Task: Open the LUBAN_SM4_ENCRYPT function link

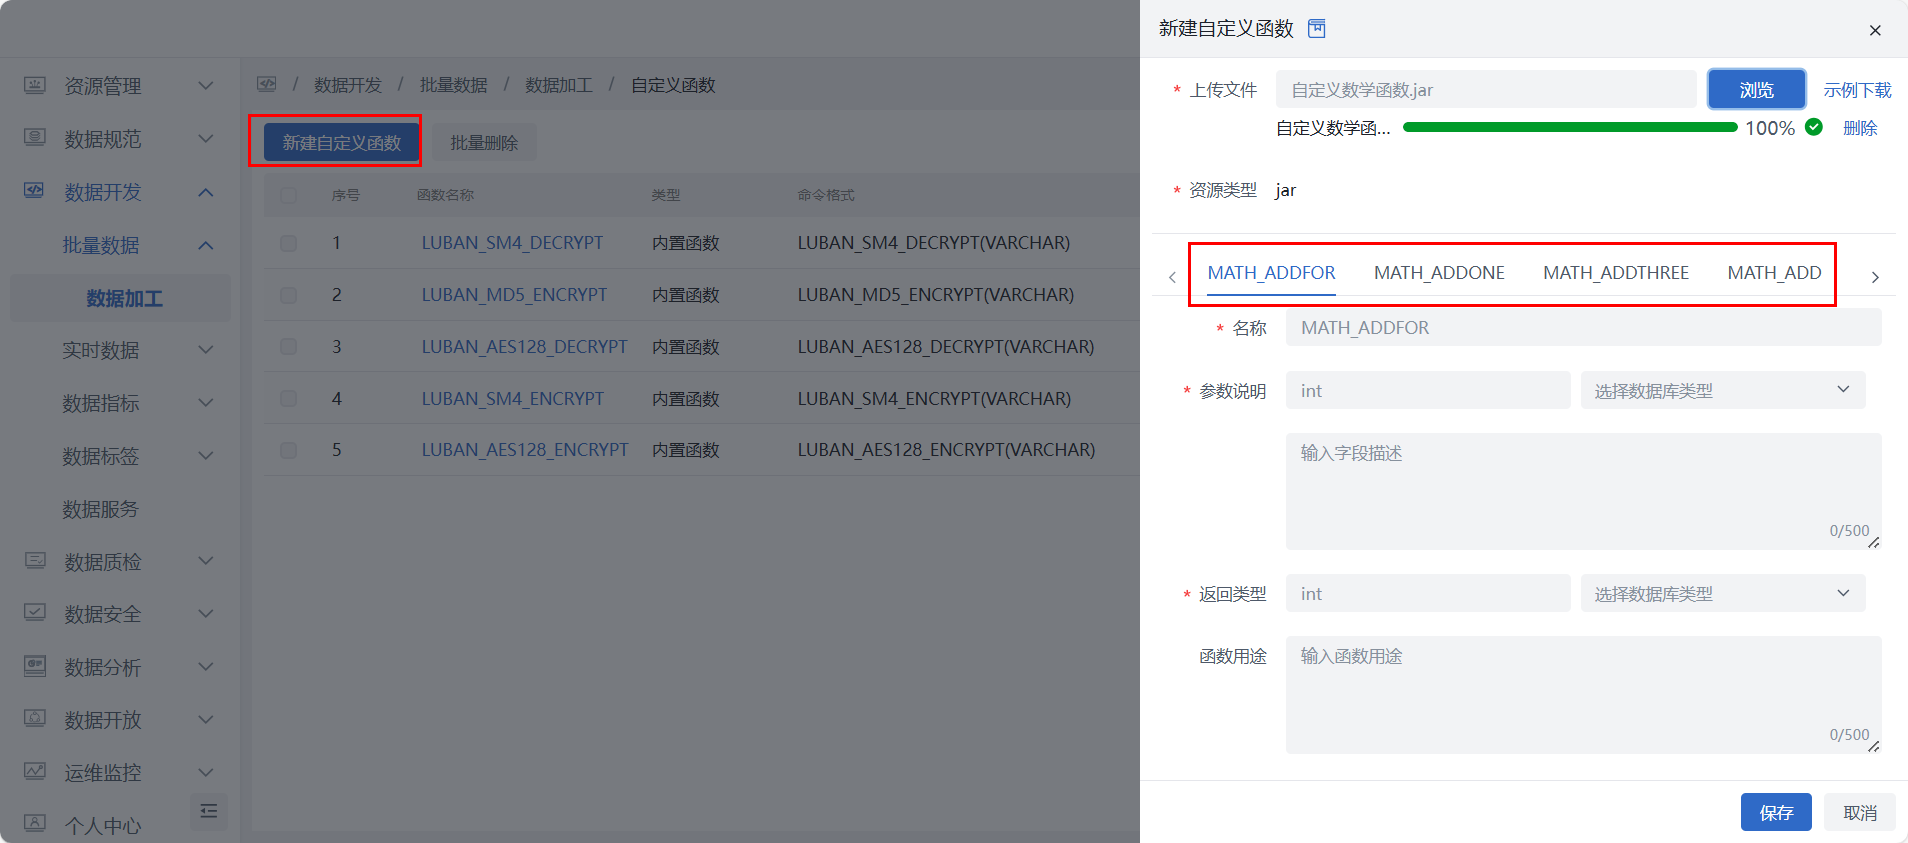Action: (512, 398)
